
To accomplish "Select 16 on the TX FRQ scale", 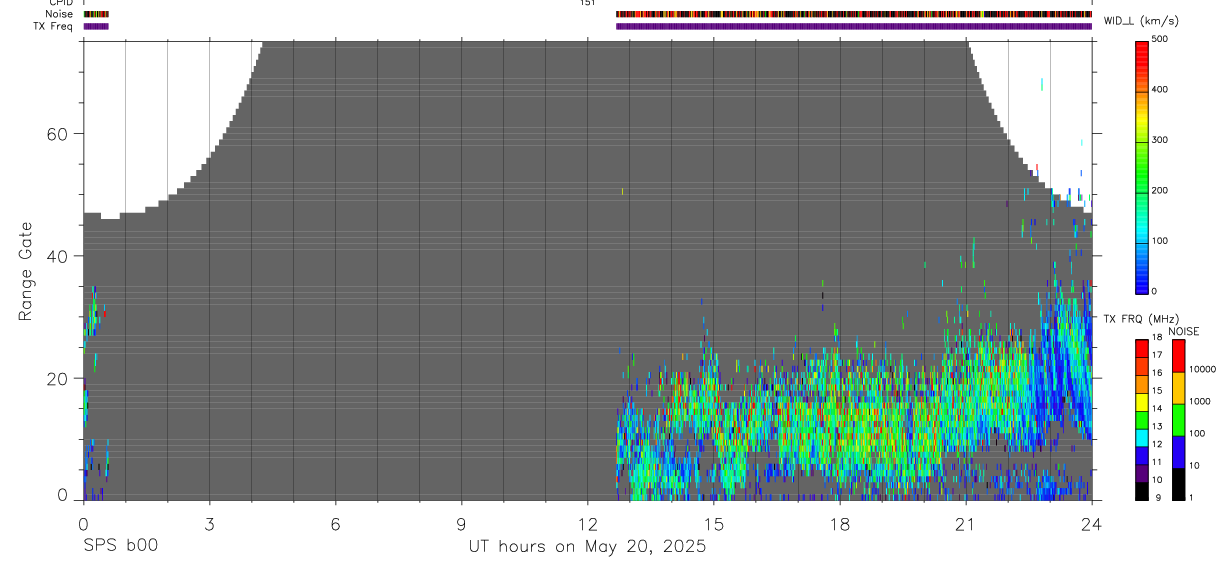I will 1157,373.
